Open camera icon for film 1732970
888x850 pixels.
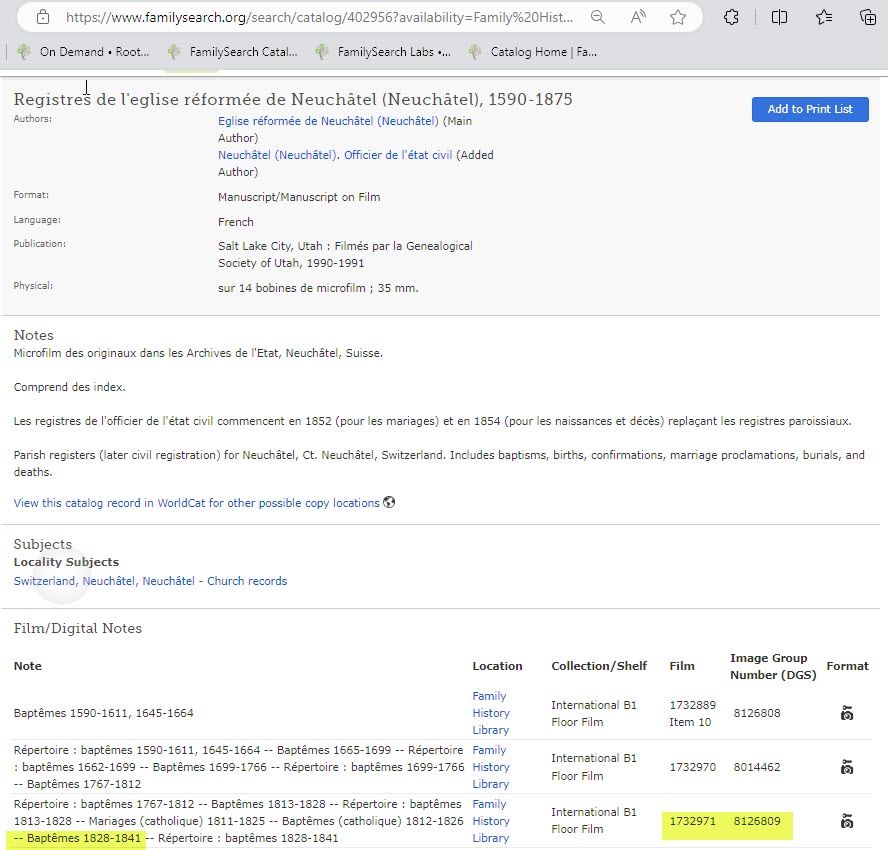click(x=847, y=767)
